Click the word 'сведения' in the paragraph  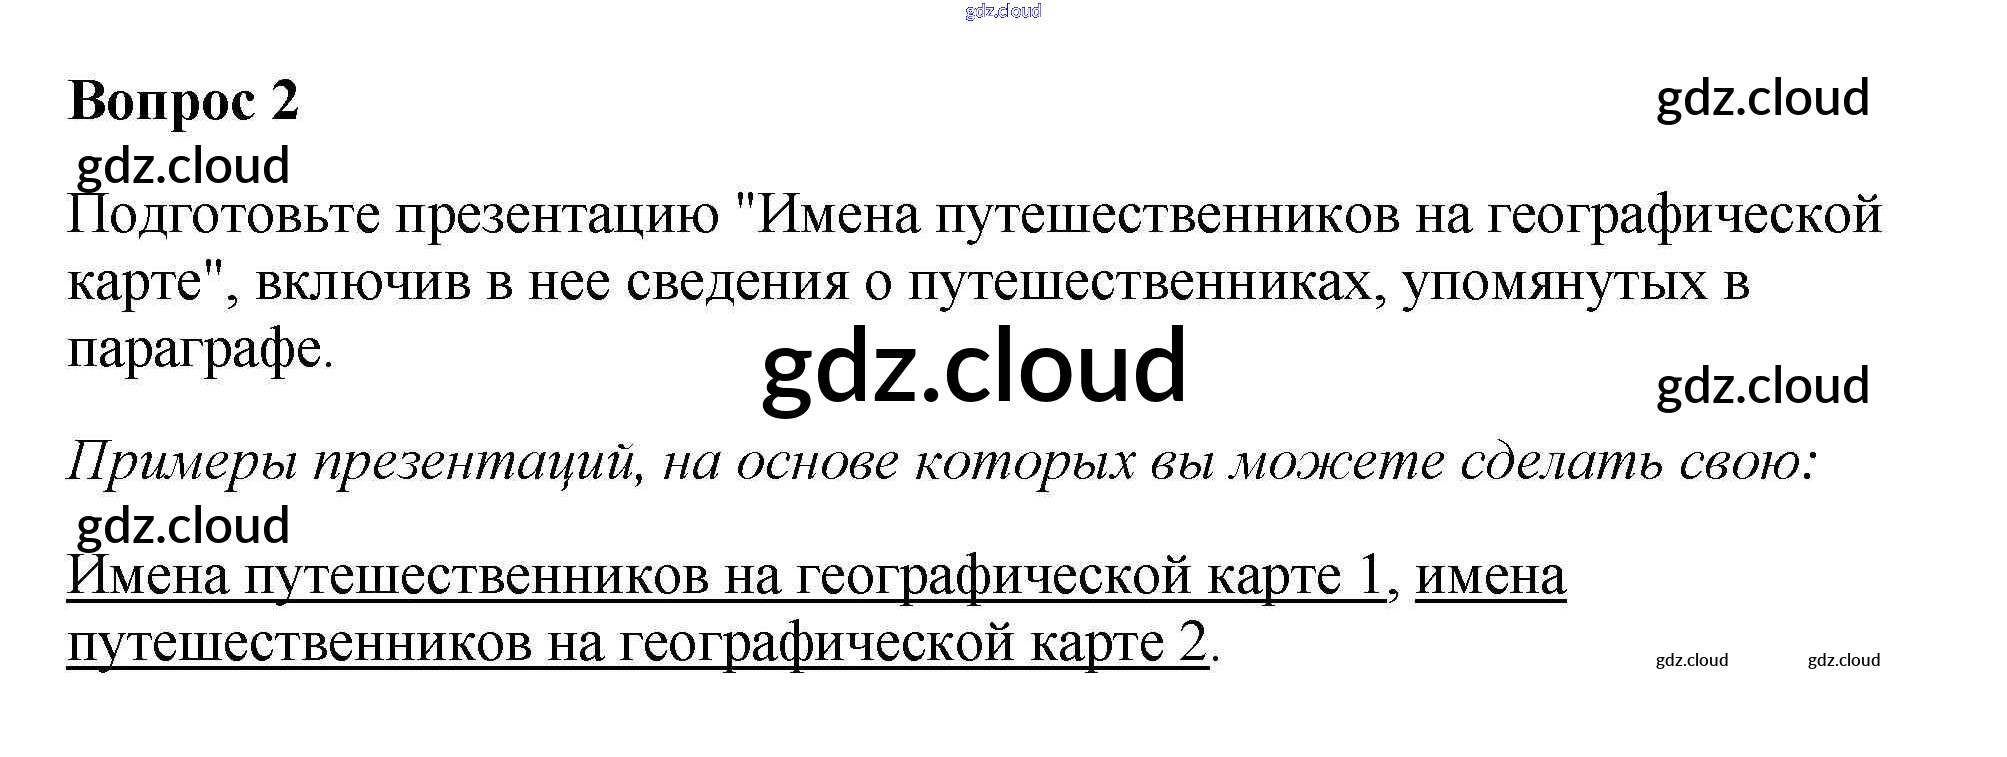click(737, 283)
